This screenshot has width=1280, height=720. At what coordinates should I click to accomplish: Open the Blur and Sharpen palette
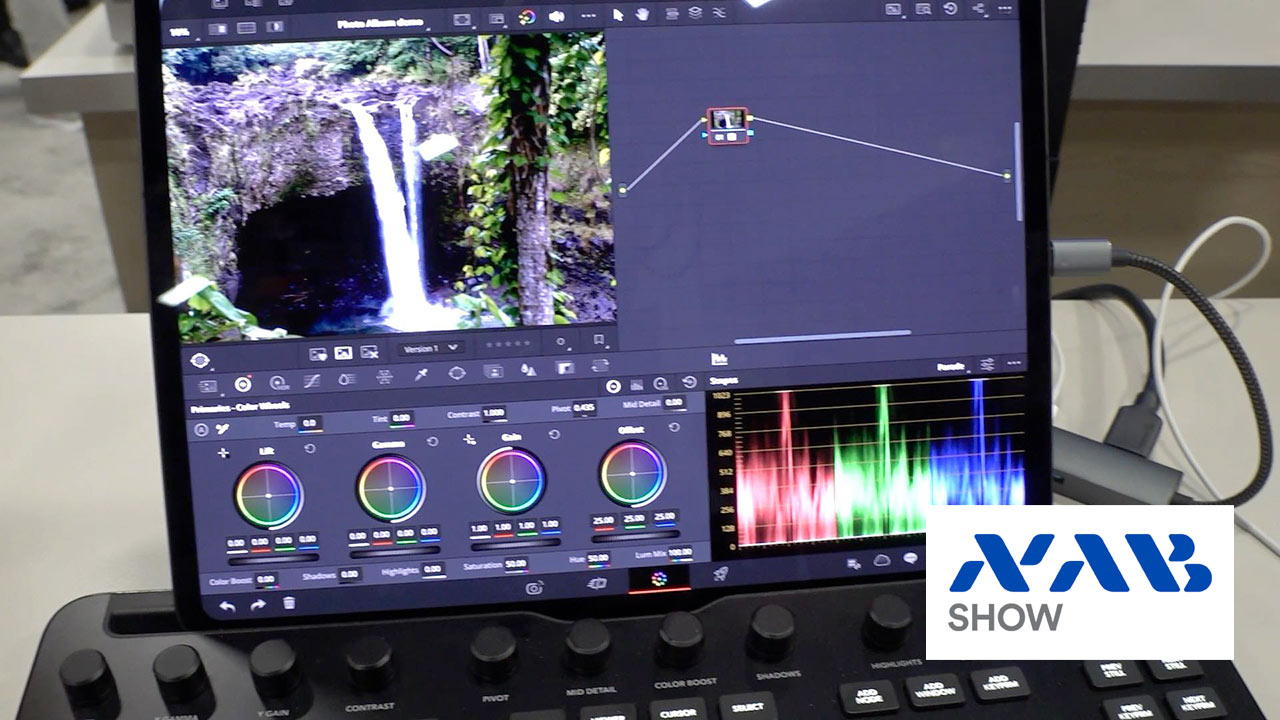pyautogui.click(x=528, y=371)
